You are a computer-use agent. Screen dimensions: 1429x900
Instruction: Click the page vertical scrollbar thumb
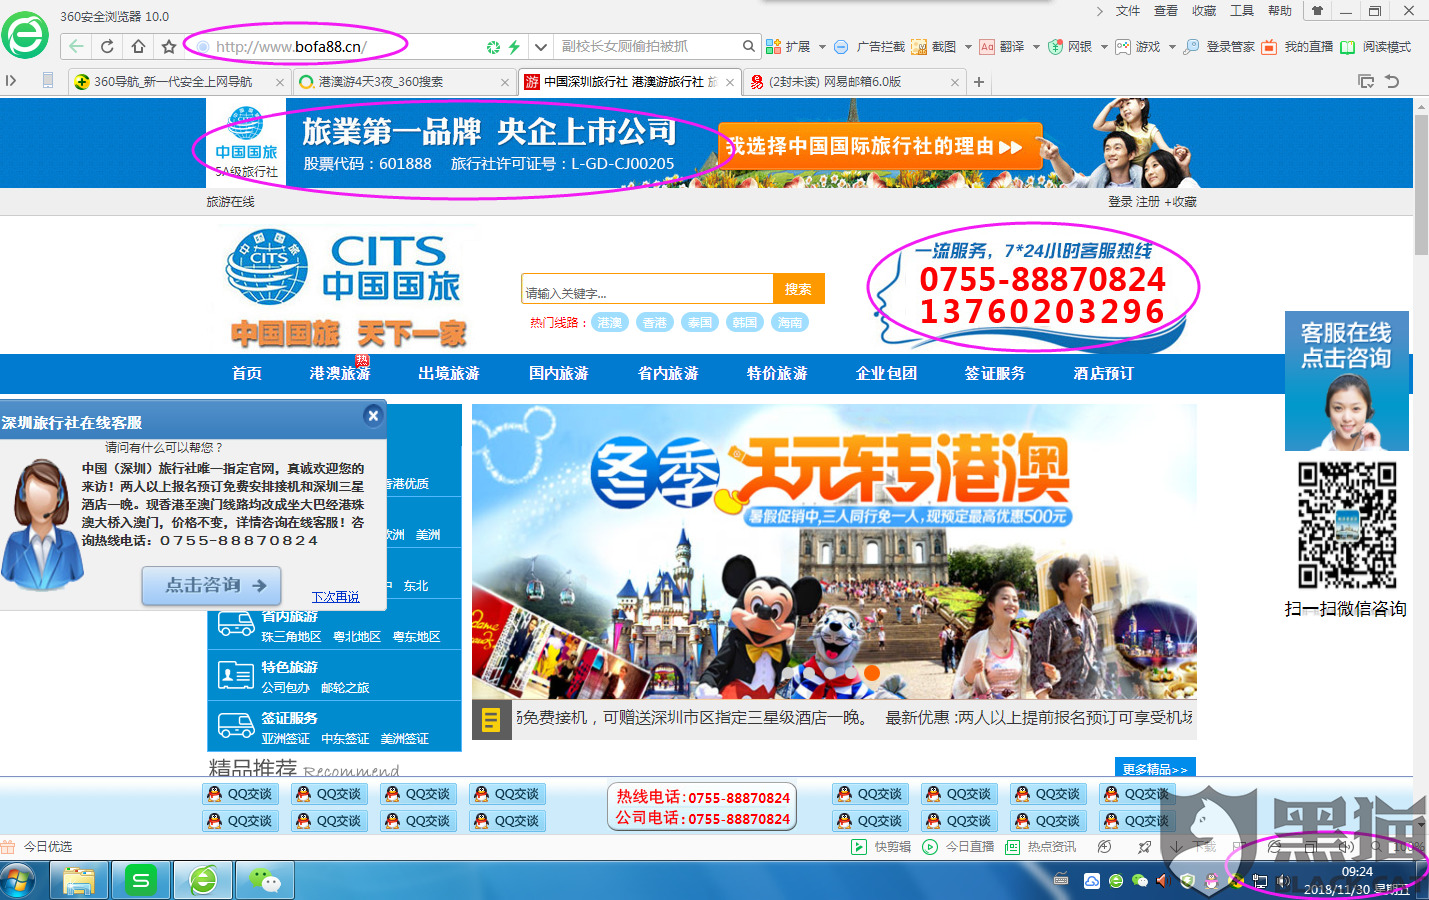coord(1421,185)
